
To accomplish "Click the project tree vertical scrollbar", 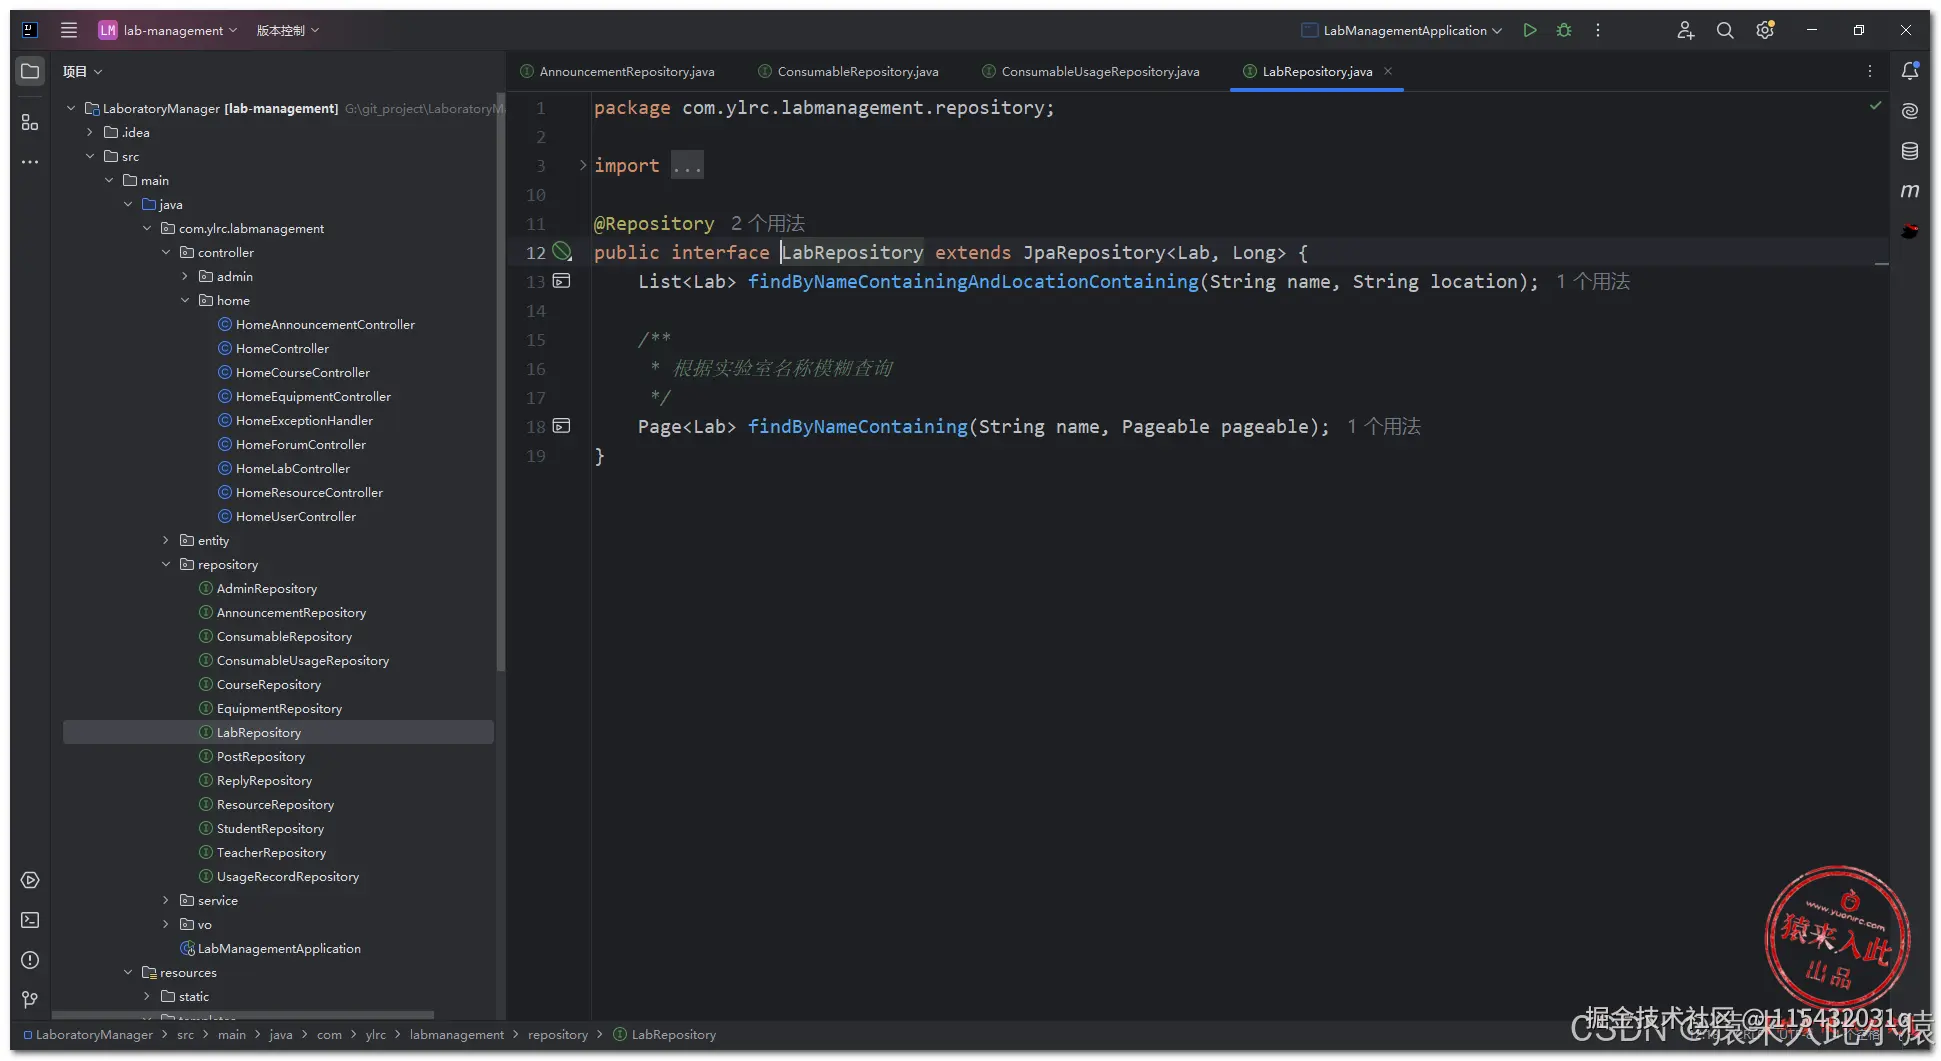I will point(500,380).
